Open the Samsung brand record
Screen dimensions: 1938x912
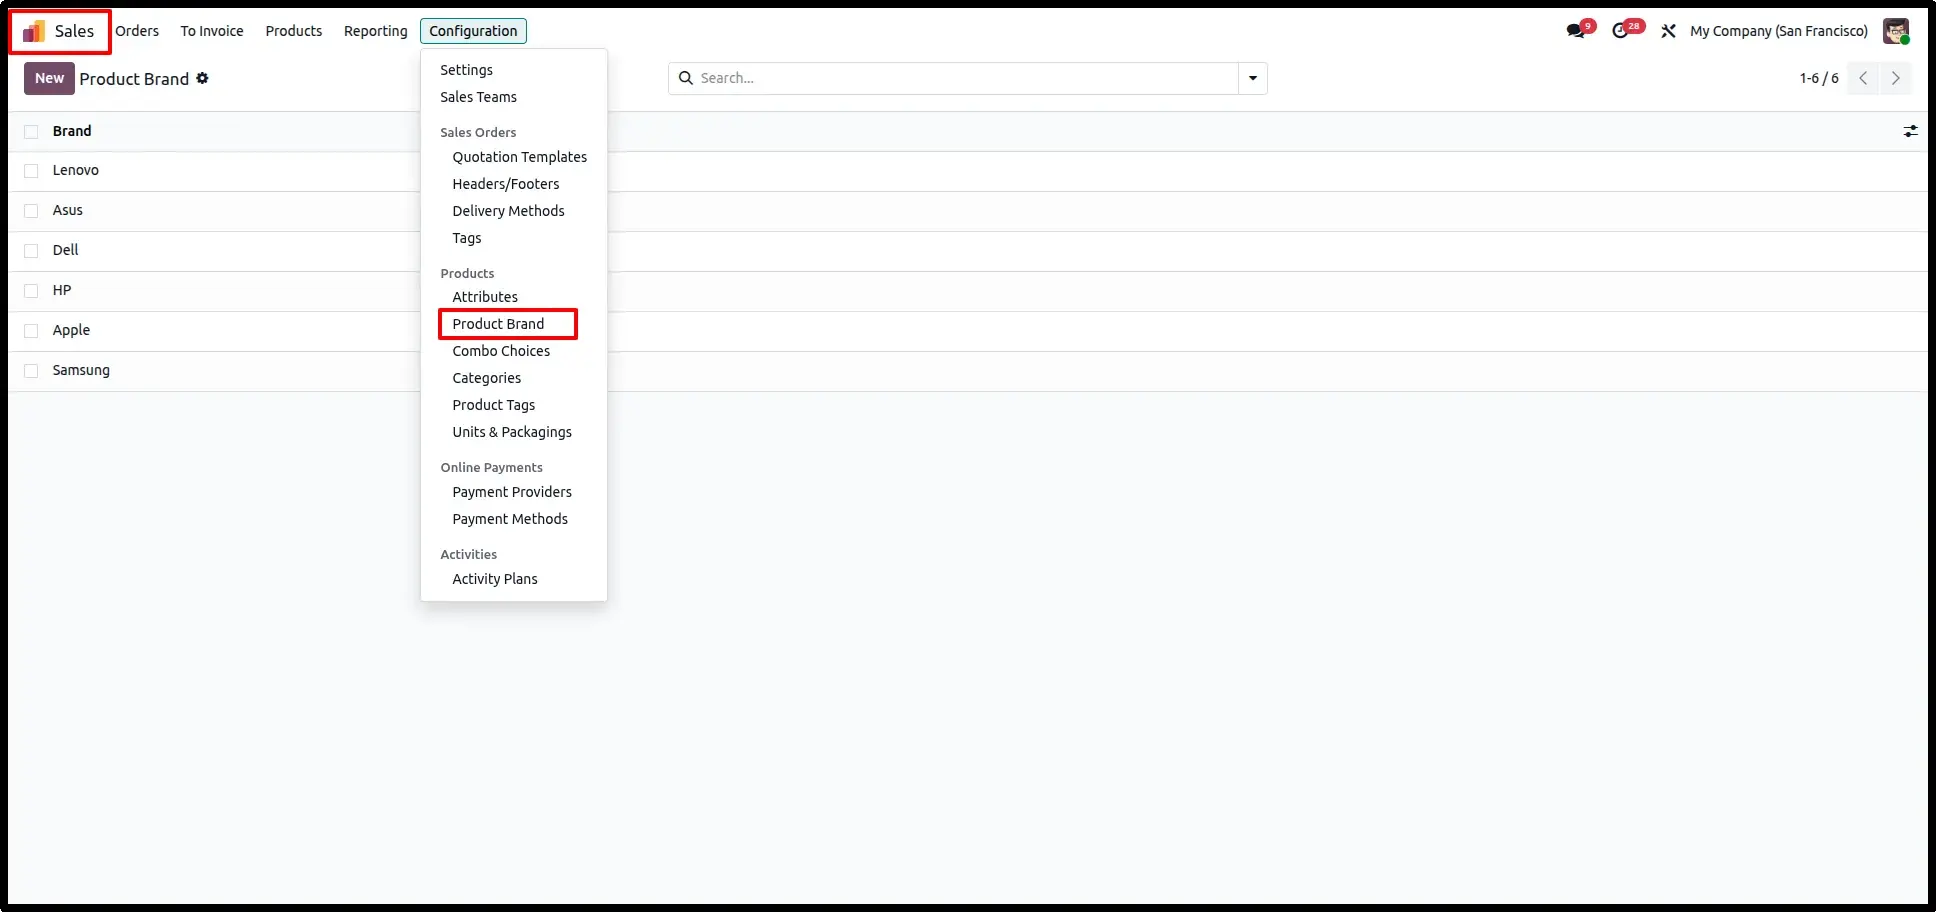pyautogui.click(x=81, y=371)
